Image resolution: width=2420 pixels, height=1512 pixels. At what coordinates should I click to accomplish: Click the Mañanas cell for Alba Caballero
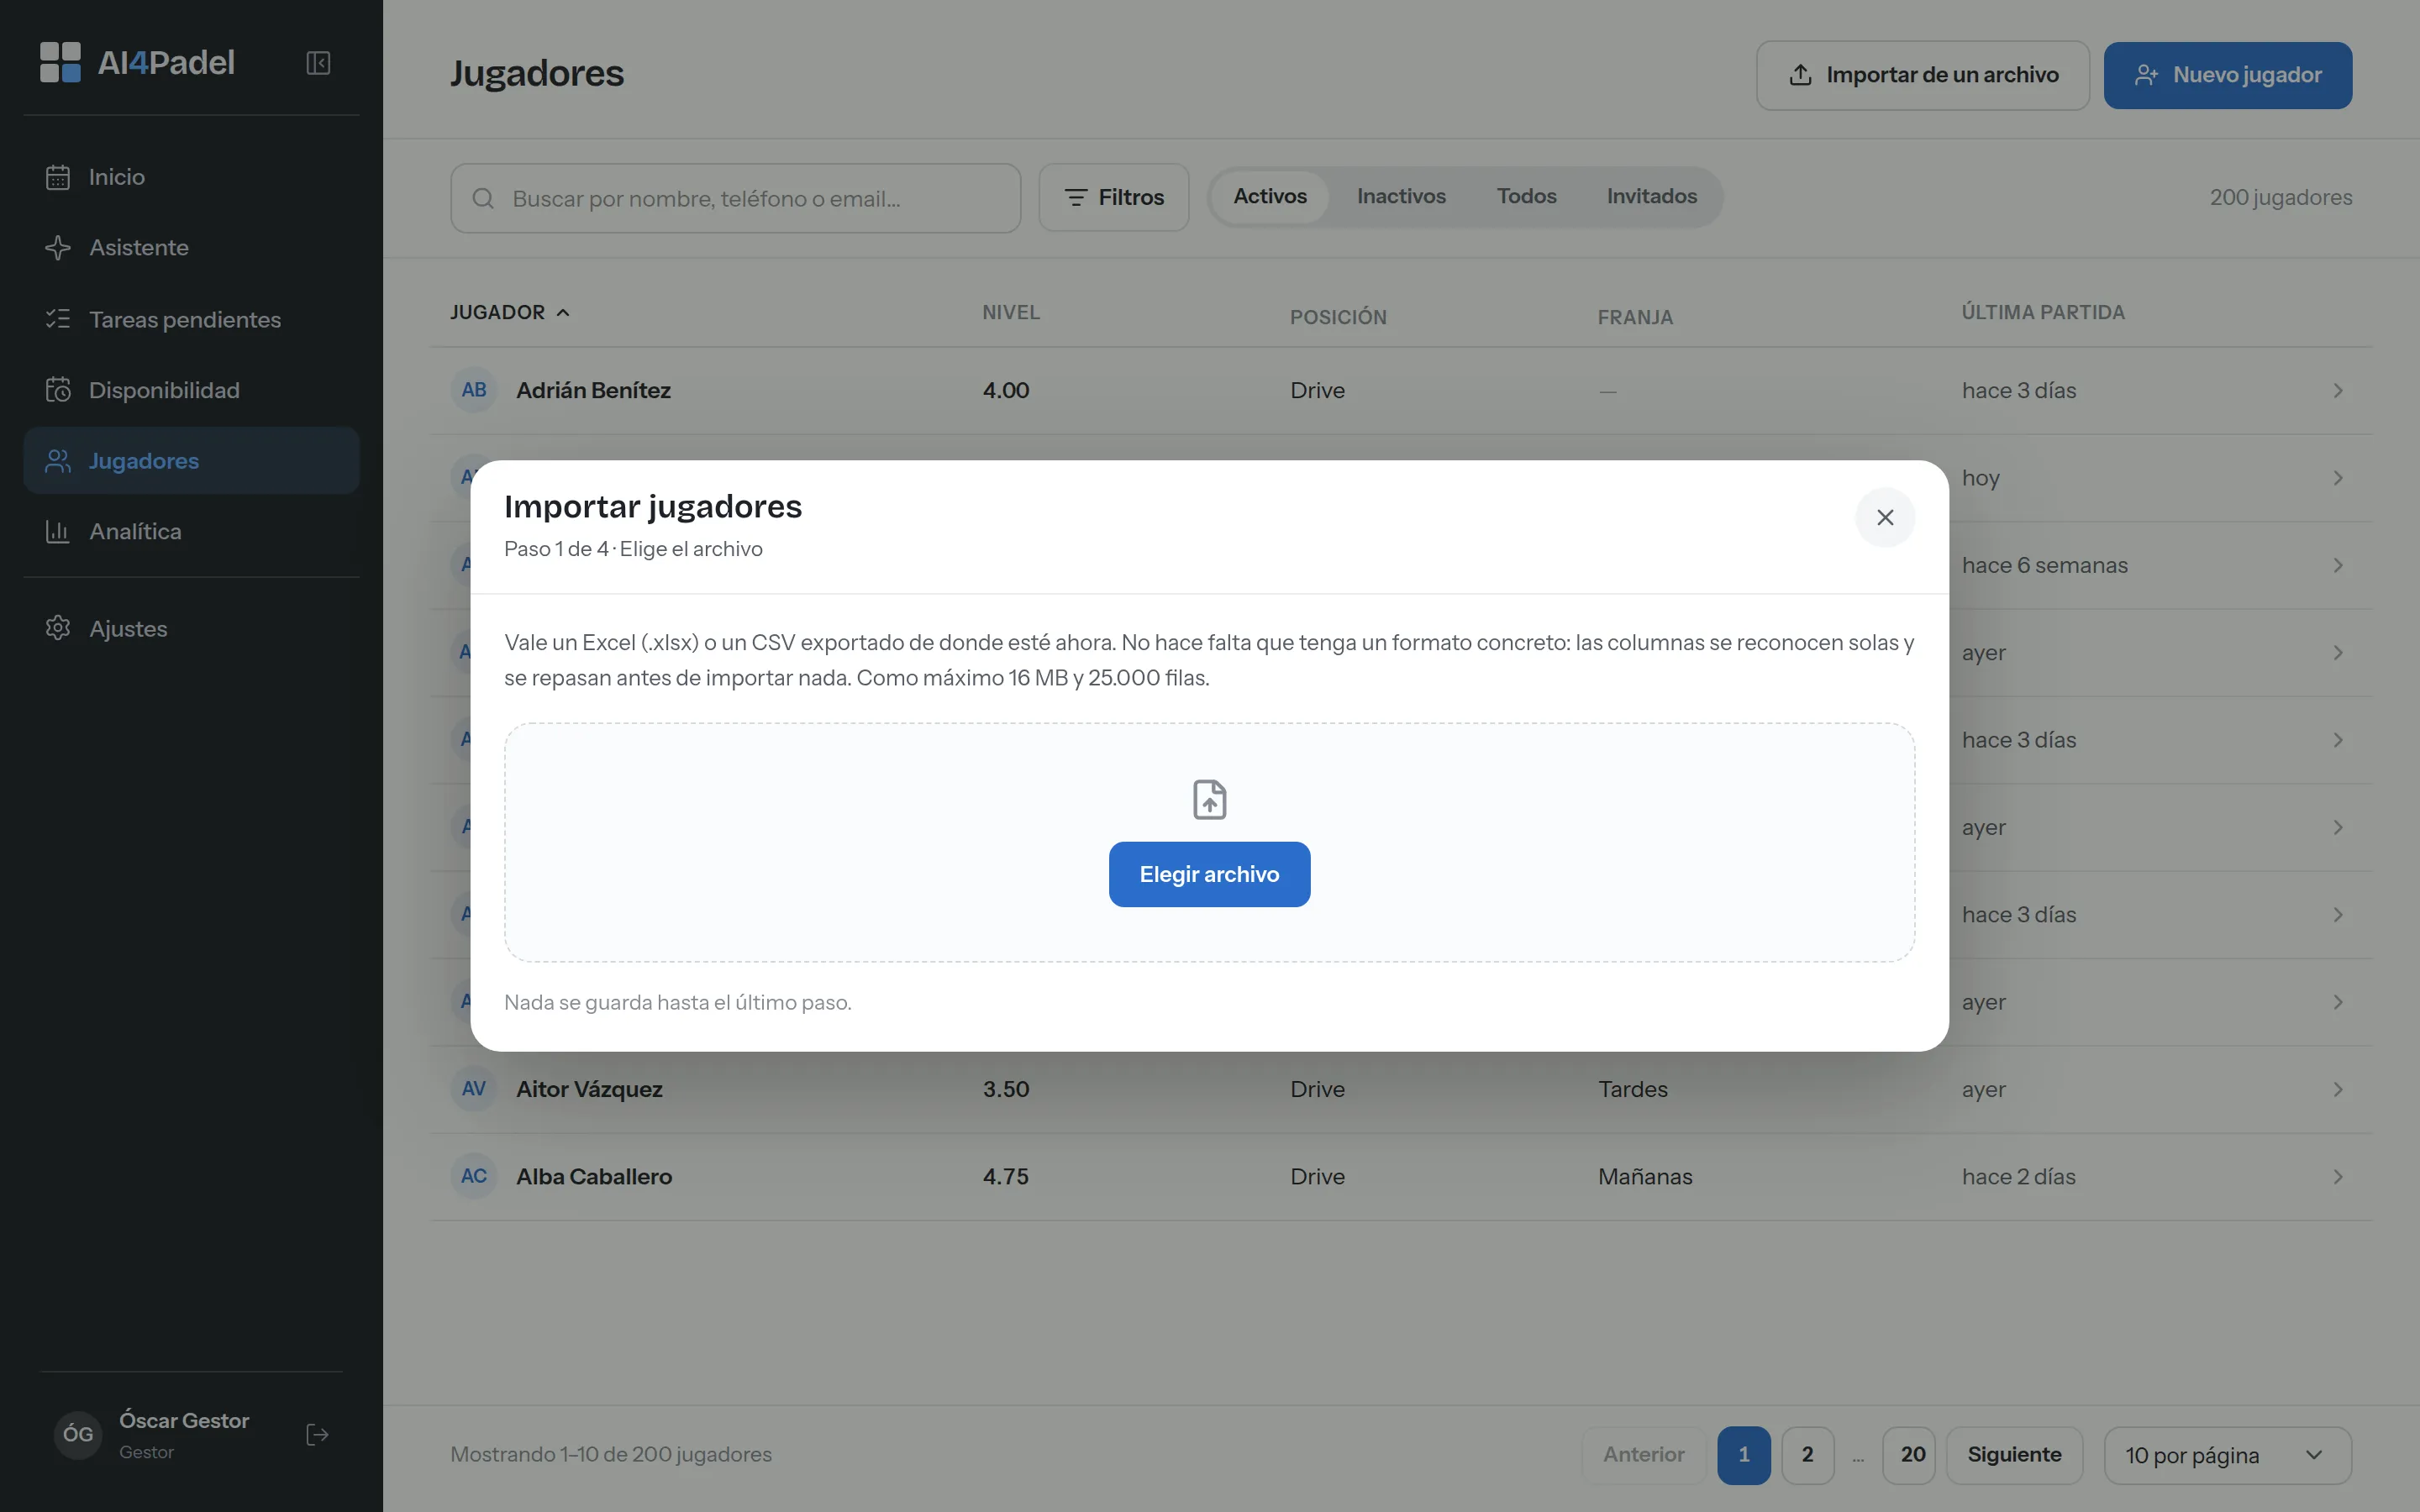(x=1645, y=1177)
